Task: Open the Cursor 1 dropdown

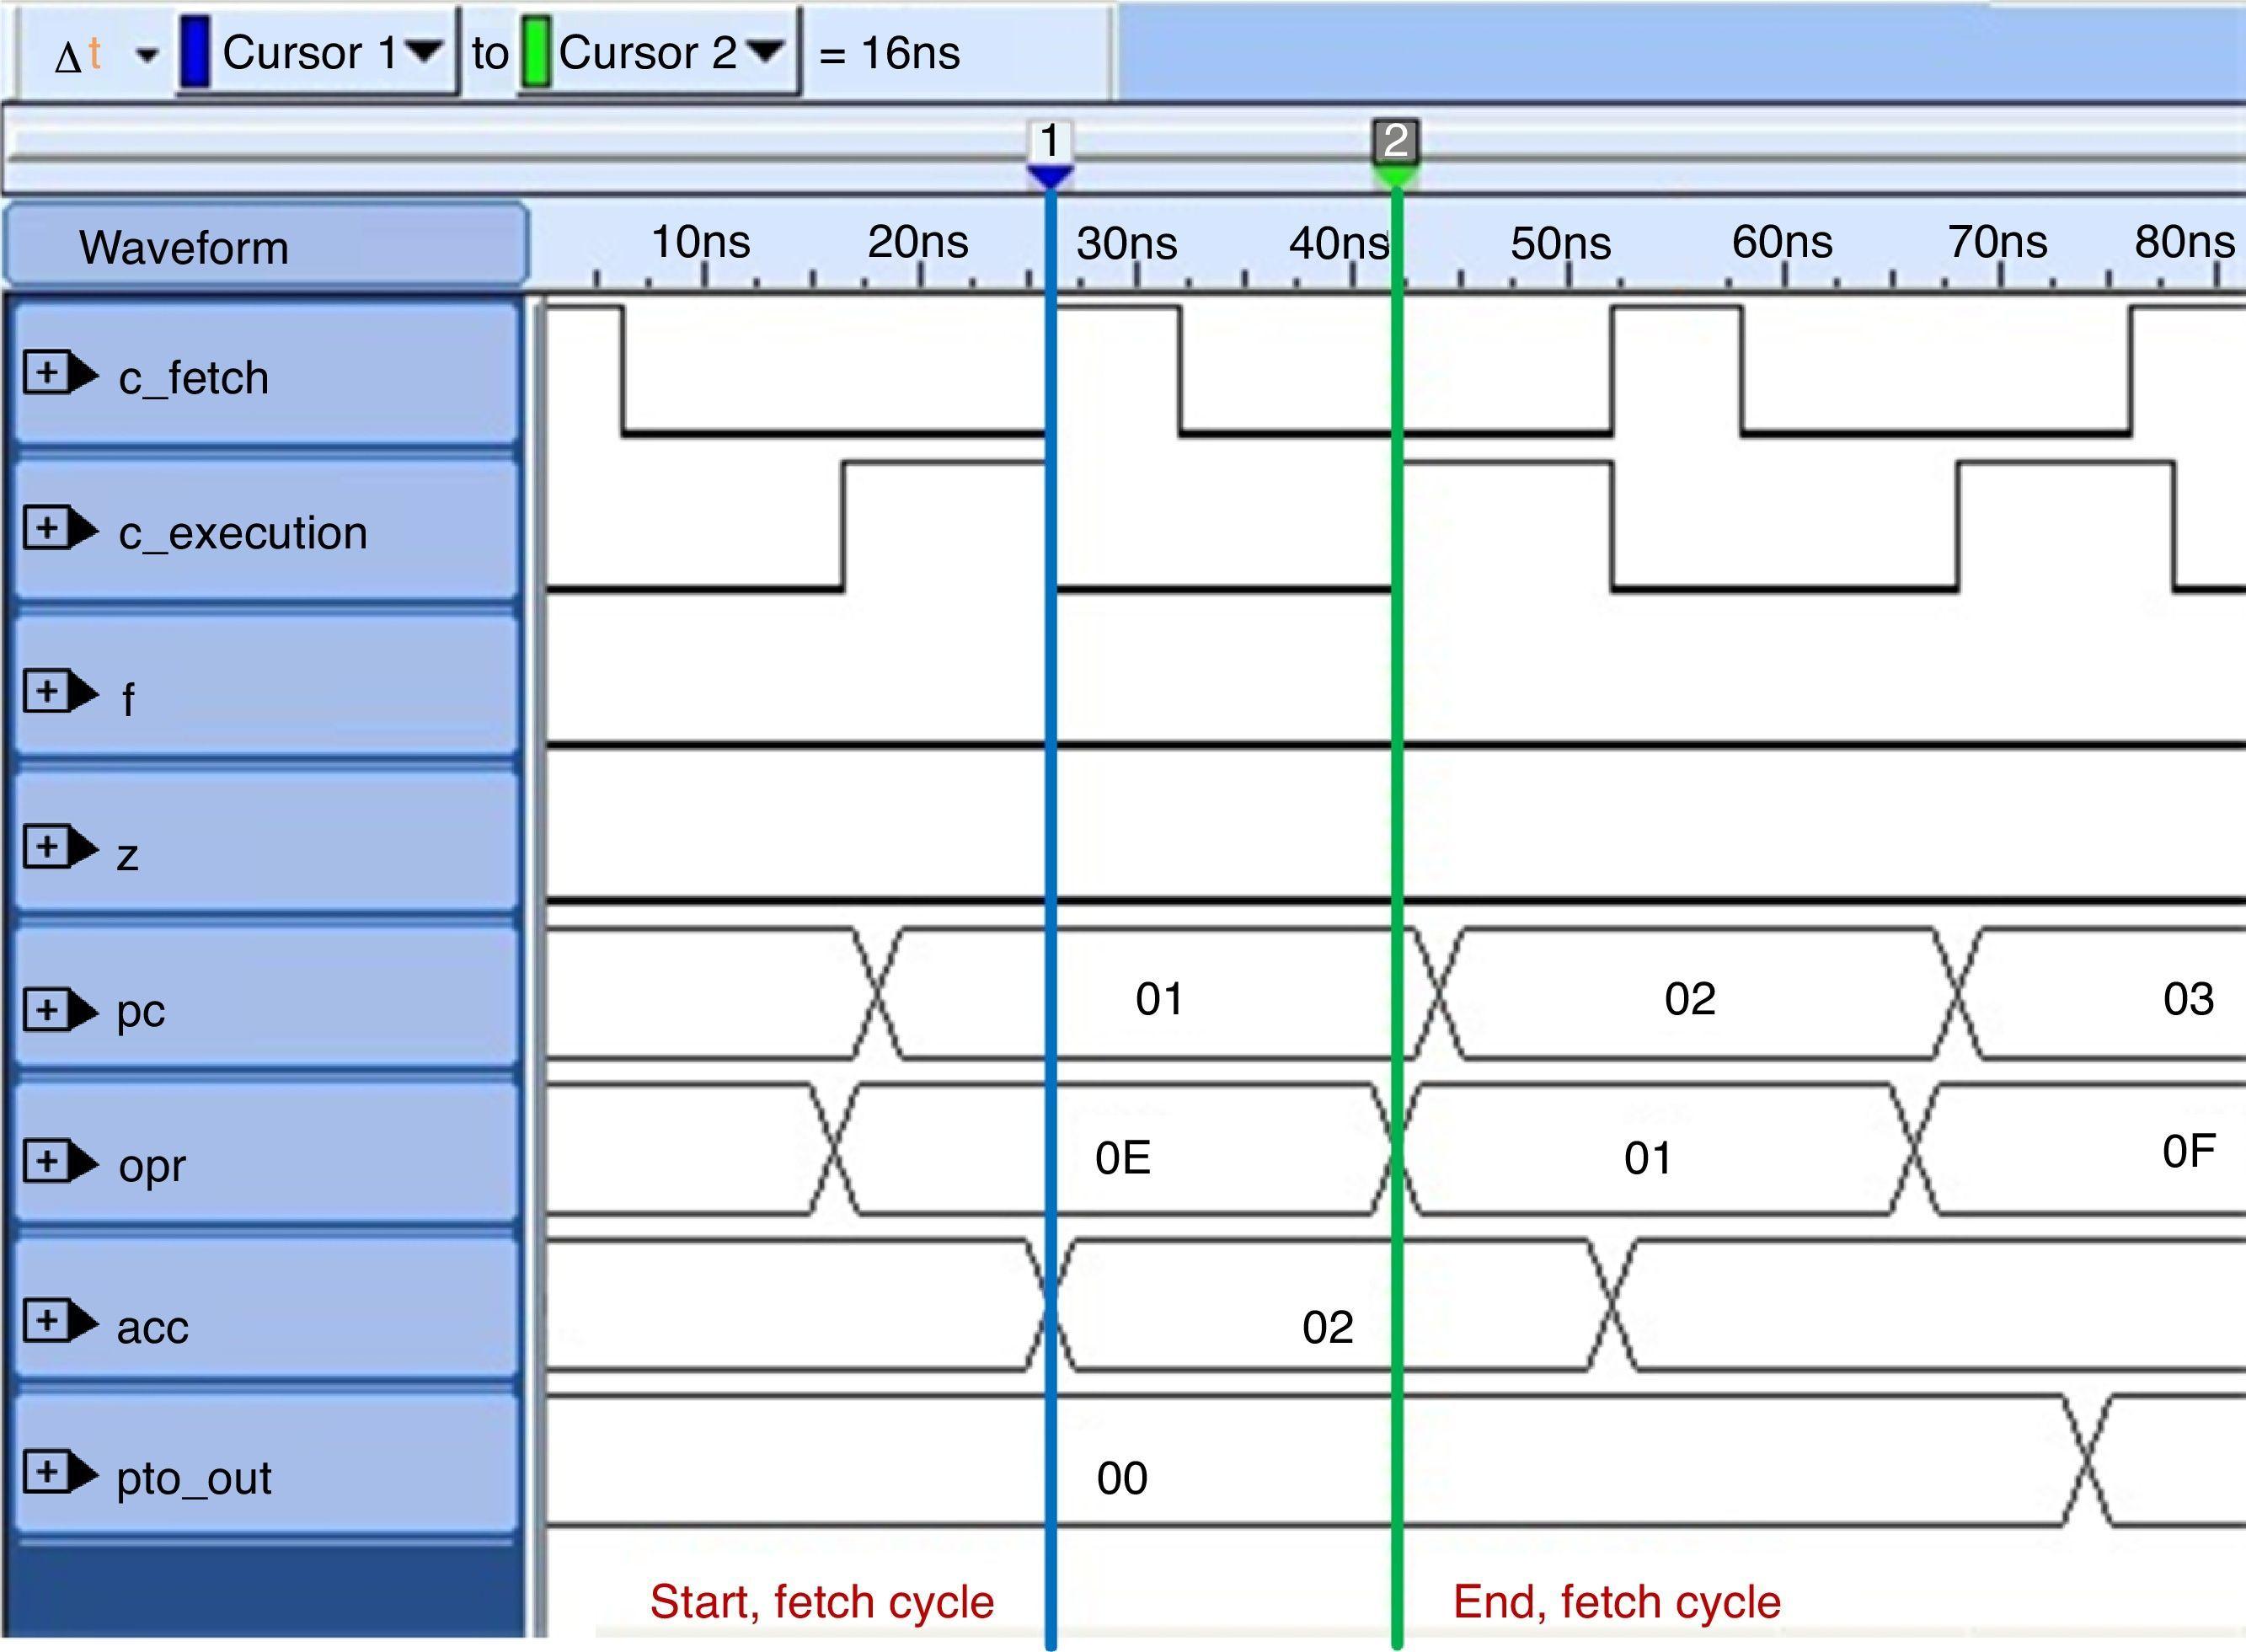Action: 423,51
